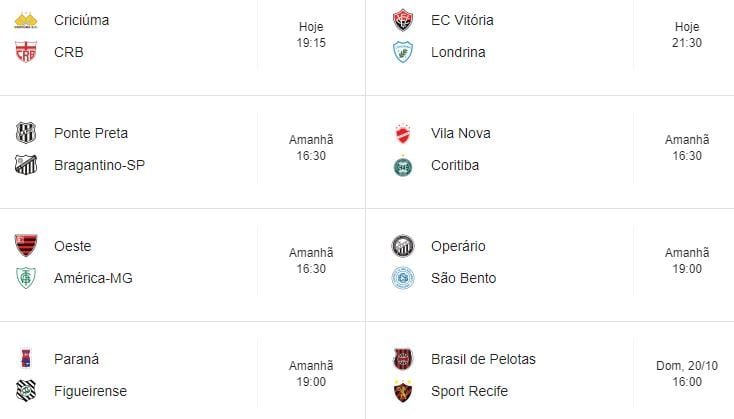Open the Bragantino-SP team name link
Viewport: 734px width, 419px height.
(99, 165)
